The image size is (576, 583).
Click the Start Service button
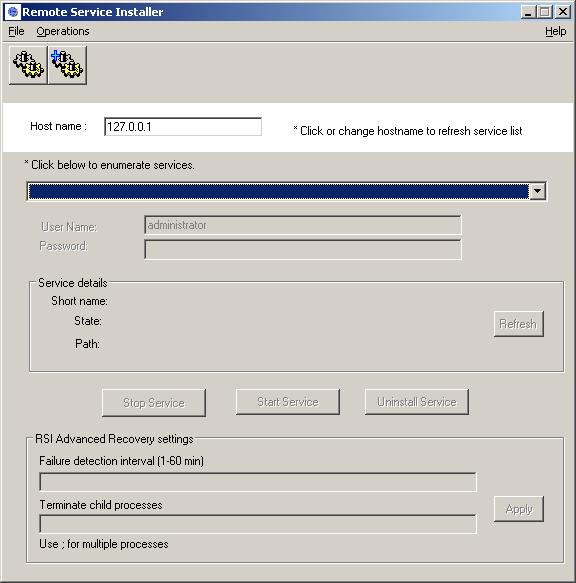[x=288, y=402]
